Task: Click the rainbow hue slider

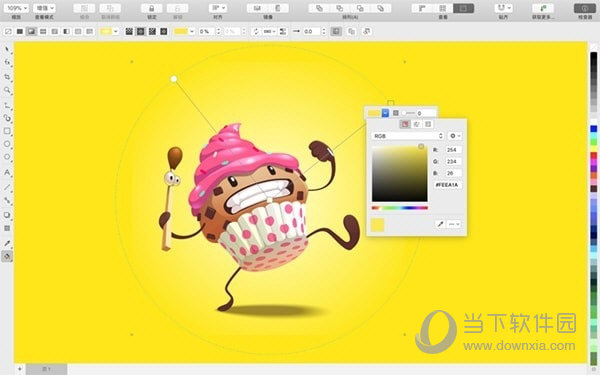Action: 399,208
